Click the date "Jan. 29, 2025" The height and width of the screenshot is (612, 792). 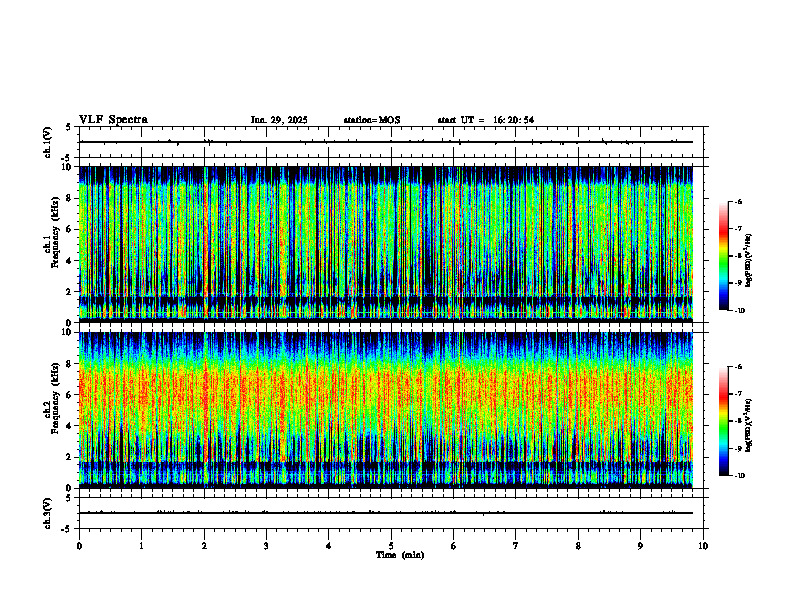pyautogui.click(x=279, y=120)
